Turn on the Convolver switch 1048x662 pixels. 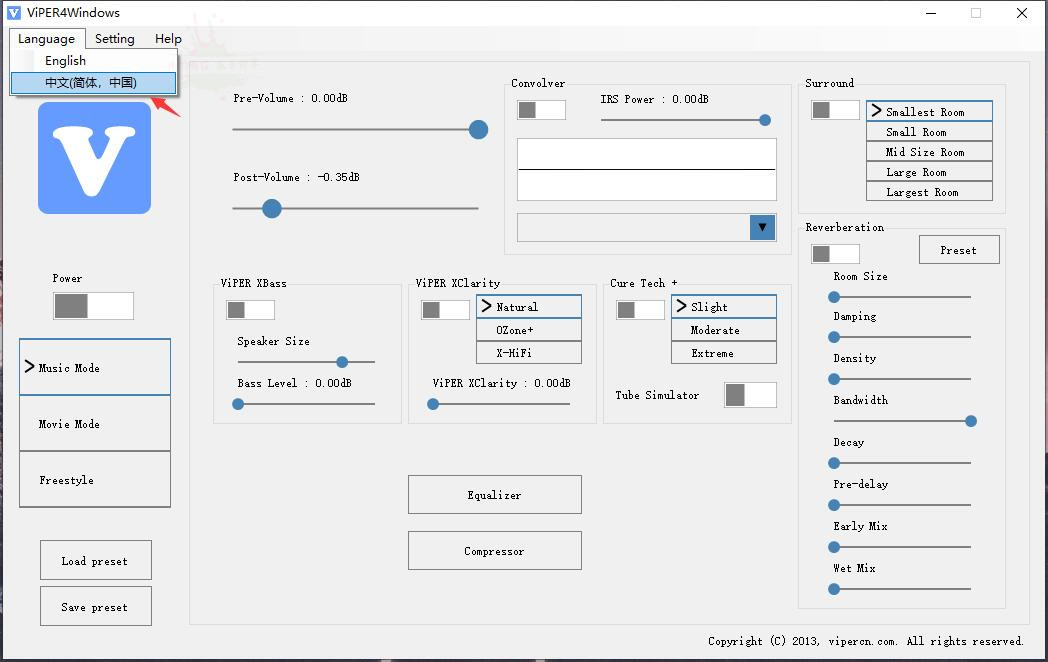click(541, 110)
